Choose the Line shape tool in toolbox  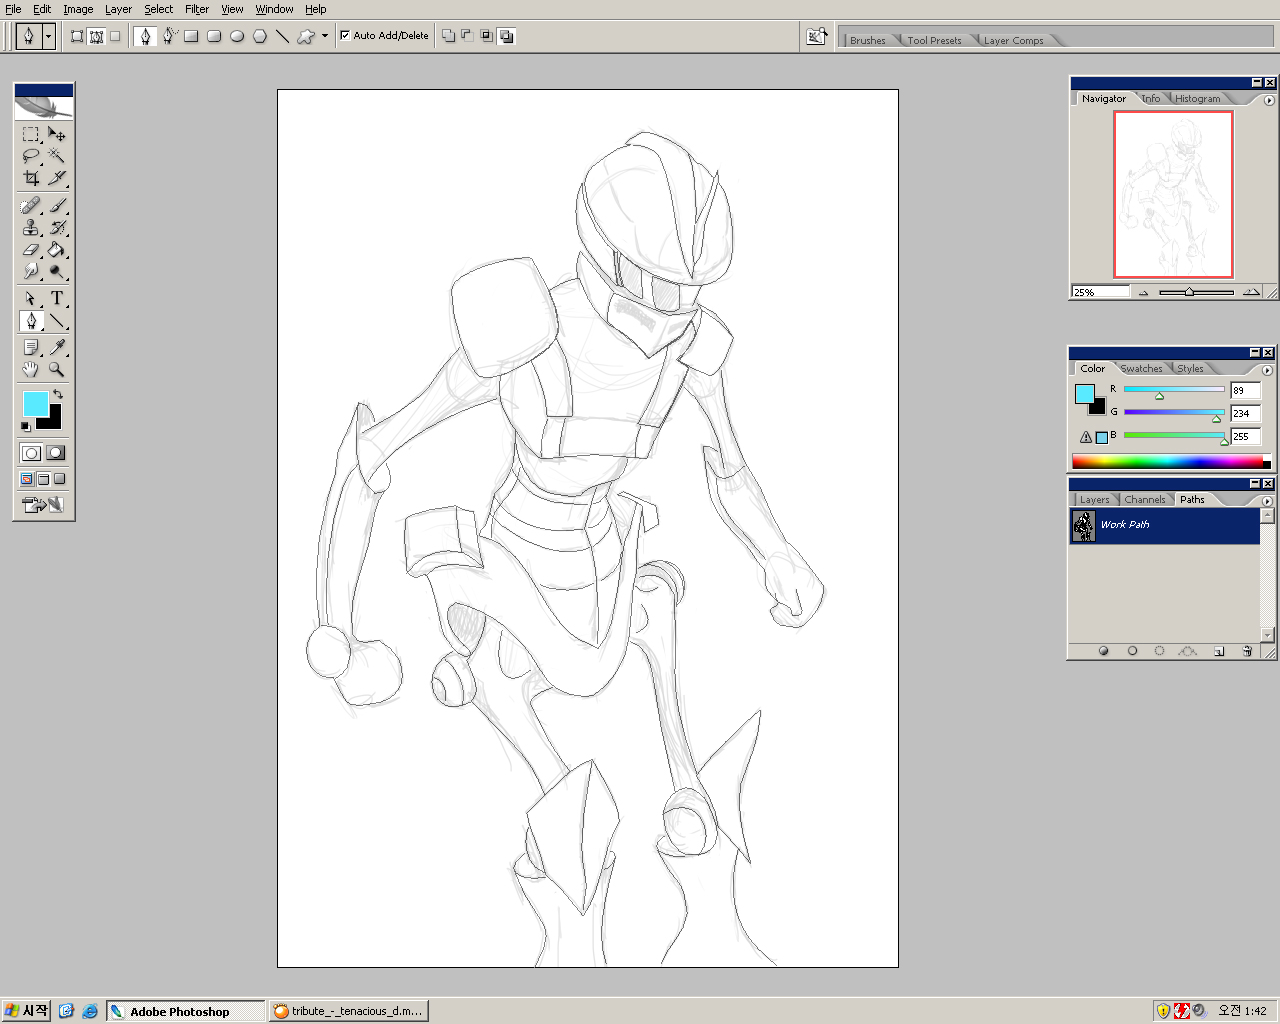click(x=57, y=321)
